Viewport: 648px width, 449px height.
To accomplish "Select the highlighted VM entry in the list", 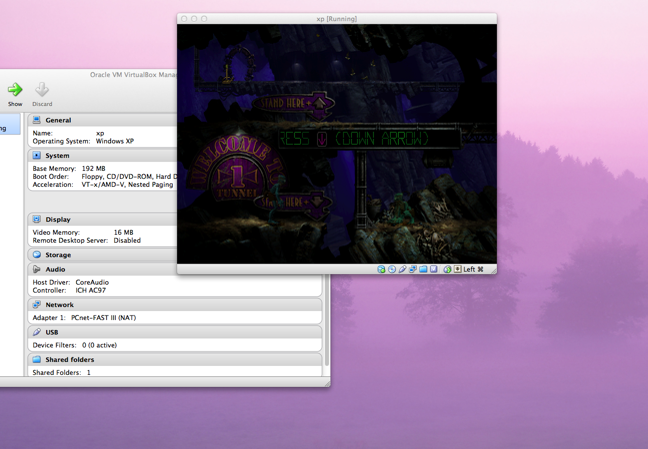I will point(10,124).
